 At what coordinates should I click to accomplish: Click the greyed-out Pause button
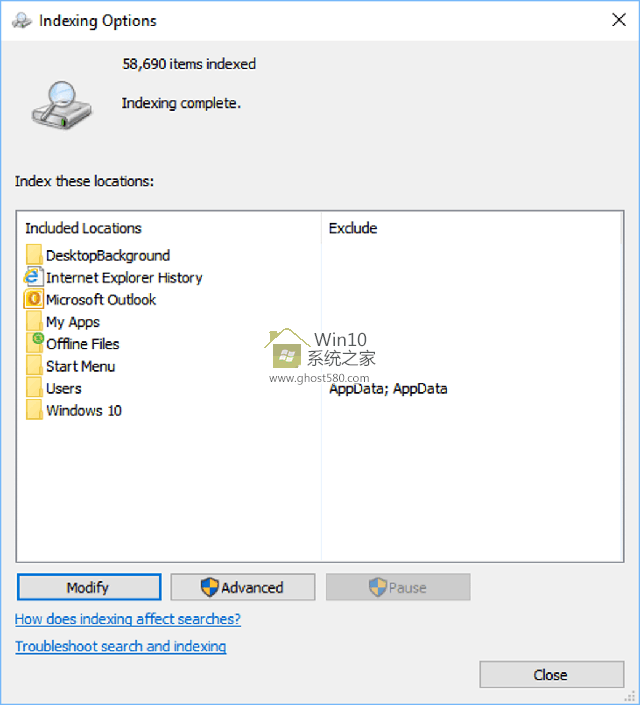point(398,587)
